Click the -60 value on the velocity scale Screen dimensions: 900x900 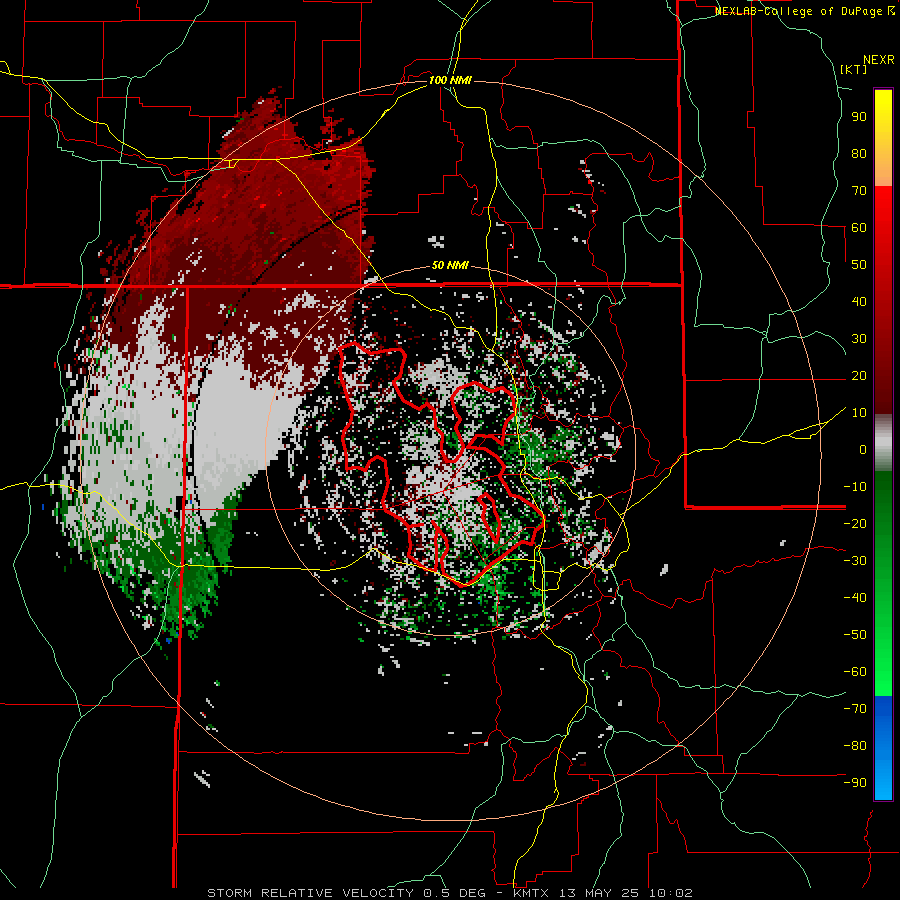(x=855, y=672)
